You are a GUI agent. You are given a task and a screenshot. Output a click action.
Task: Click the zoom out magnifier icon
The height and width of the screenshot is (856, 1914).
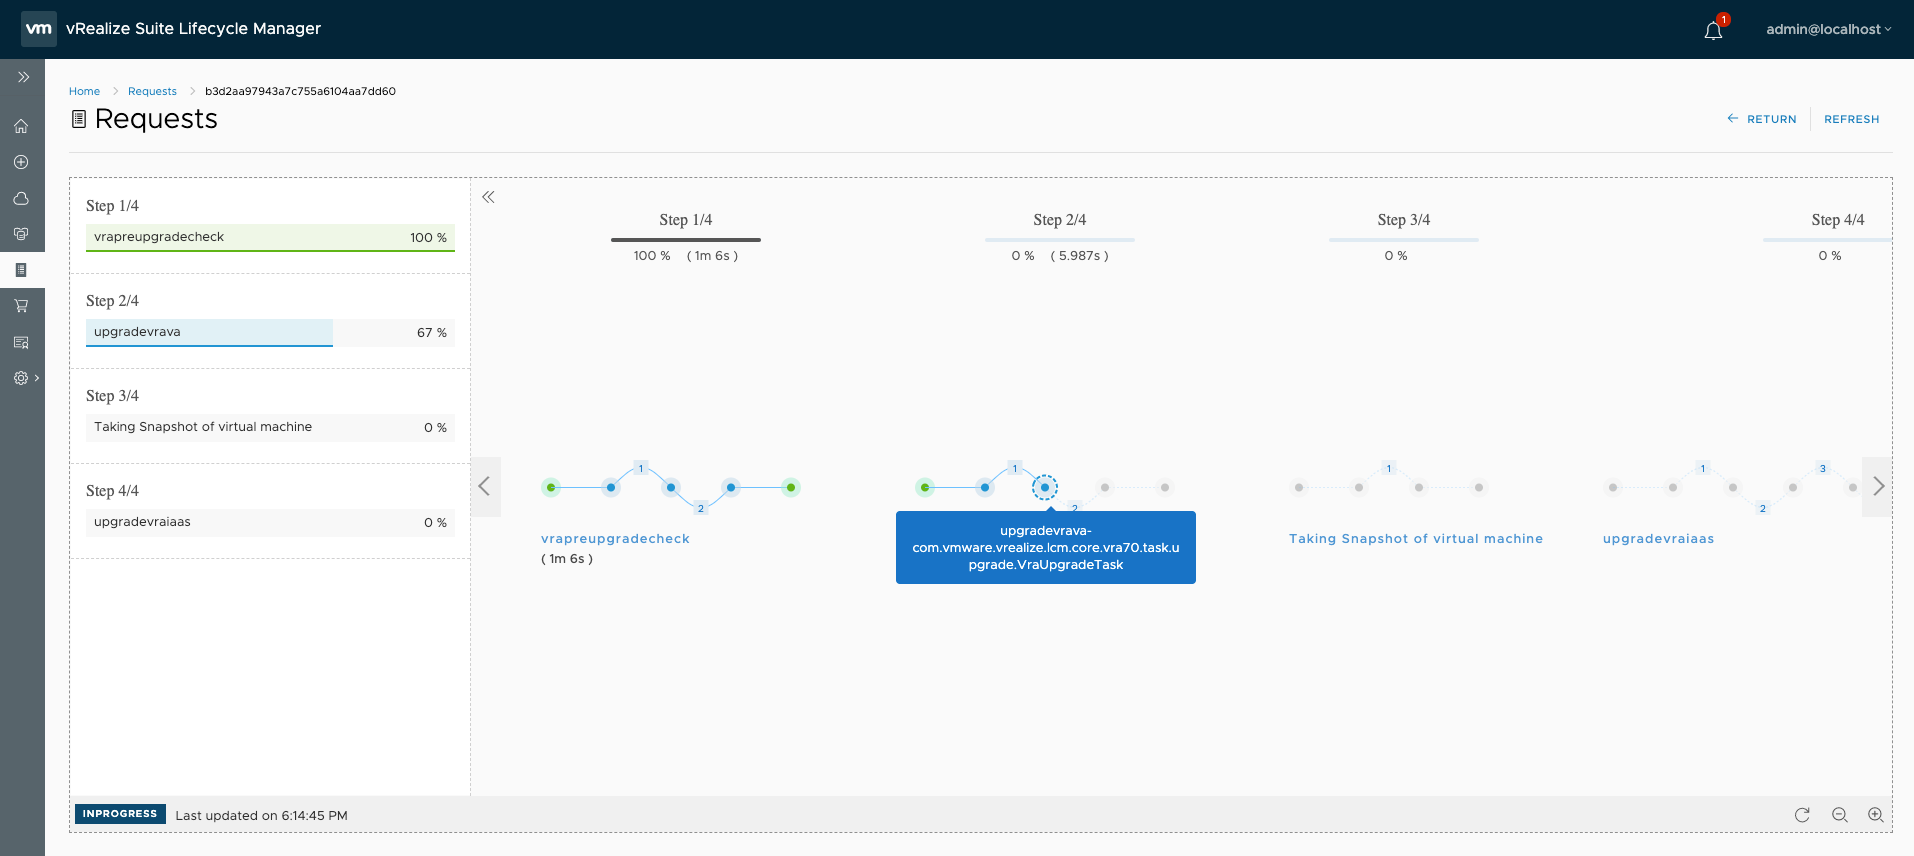tap(1839, 815)
